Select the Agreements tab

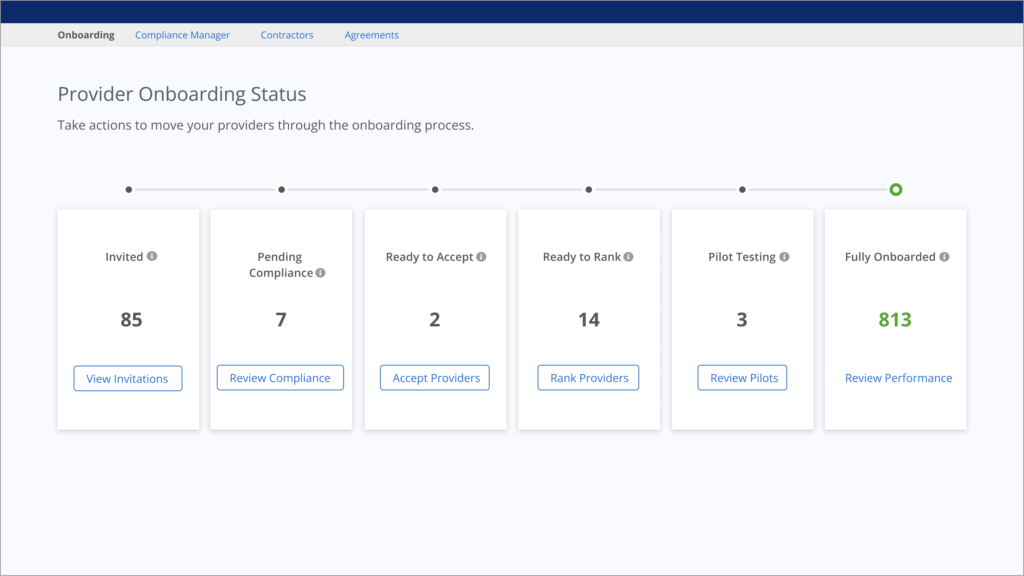371,35
